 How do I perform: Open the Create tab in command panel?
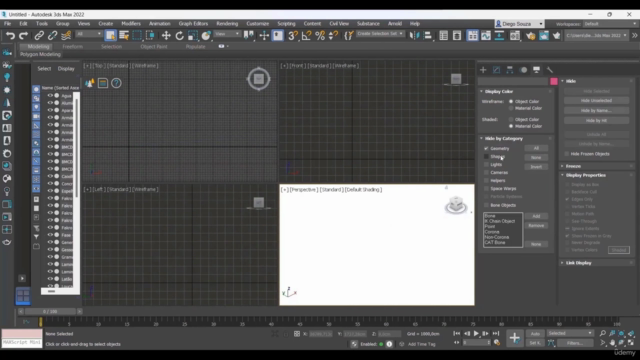[483, 70]
